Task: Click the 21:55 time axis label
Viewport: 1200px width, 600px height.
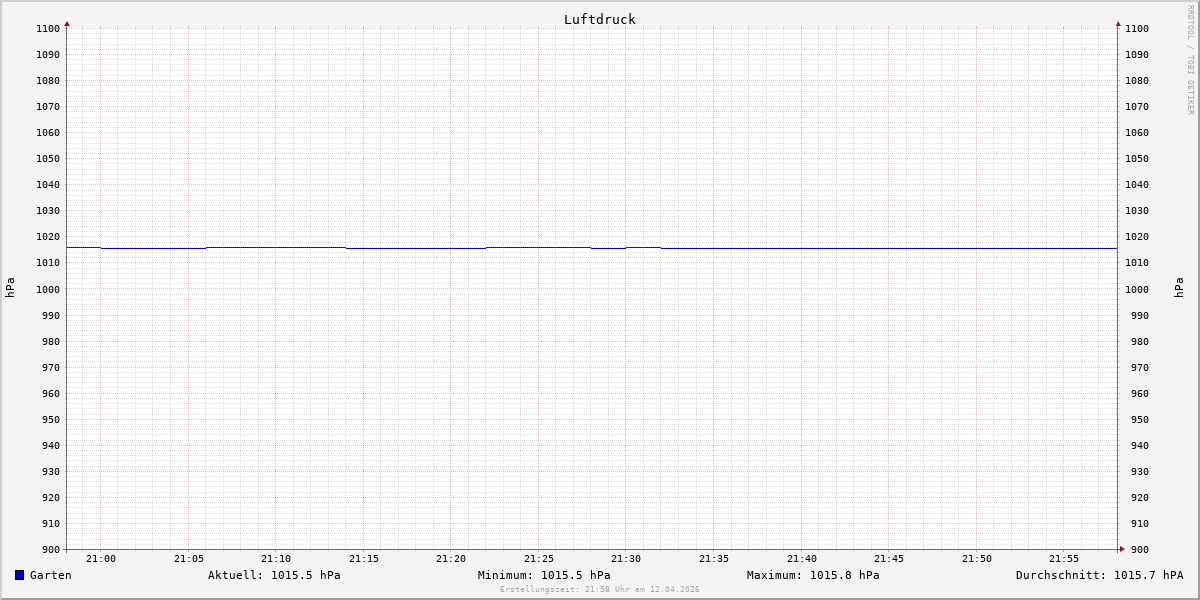Action: click(x=1064, y=559)
